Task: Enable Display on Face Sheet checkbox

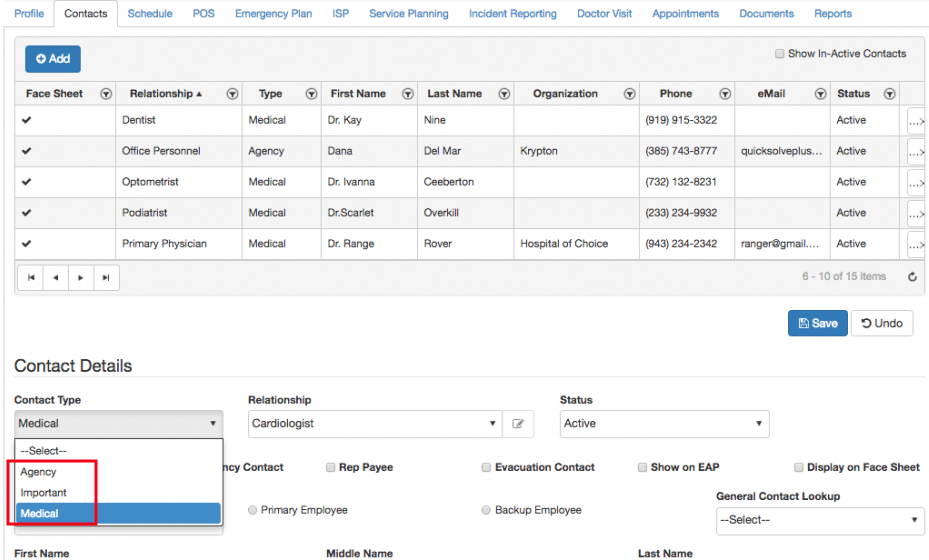Action: click(799, 467)
